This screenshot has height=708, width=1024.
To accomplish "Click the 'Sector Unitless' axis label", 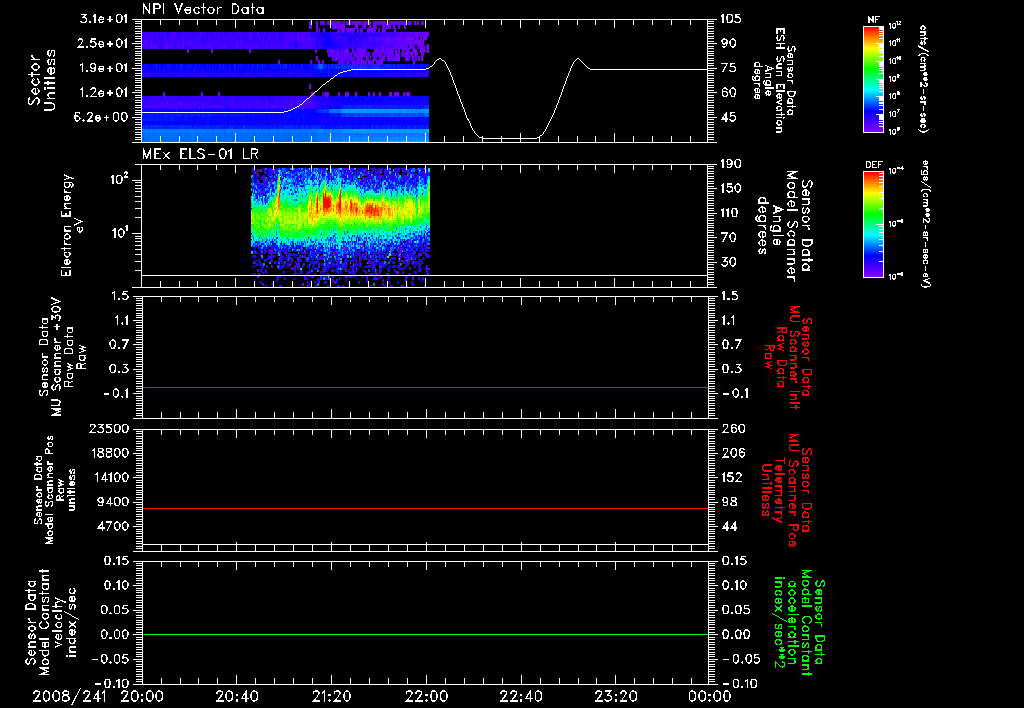I will (x=41, y=80).
